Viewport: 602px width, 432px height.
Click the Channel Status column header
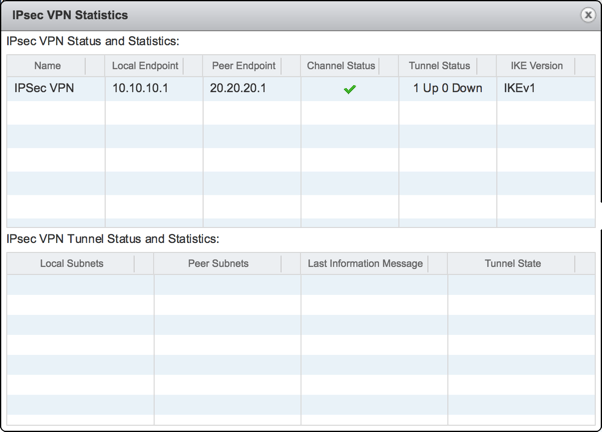(341, 66)
